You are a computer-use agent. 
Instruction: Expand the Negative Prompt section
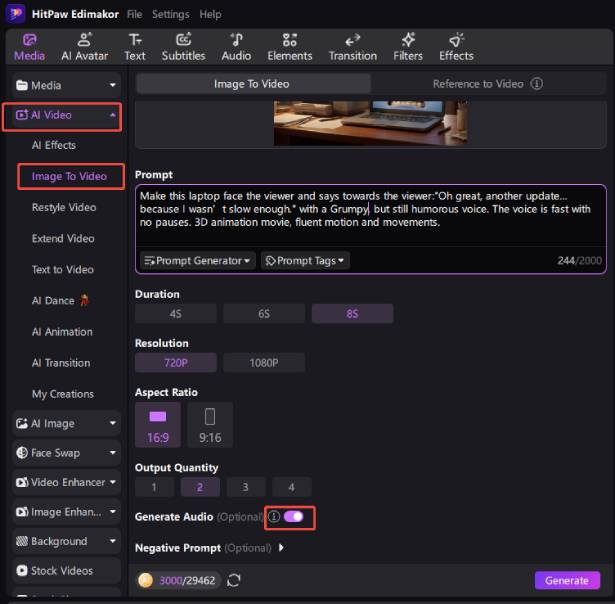(x=281, y=548)
